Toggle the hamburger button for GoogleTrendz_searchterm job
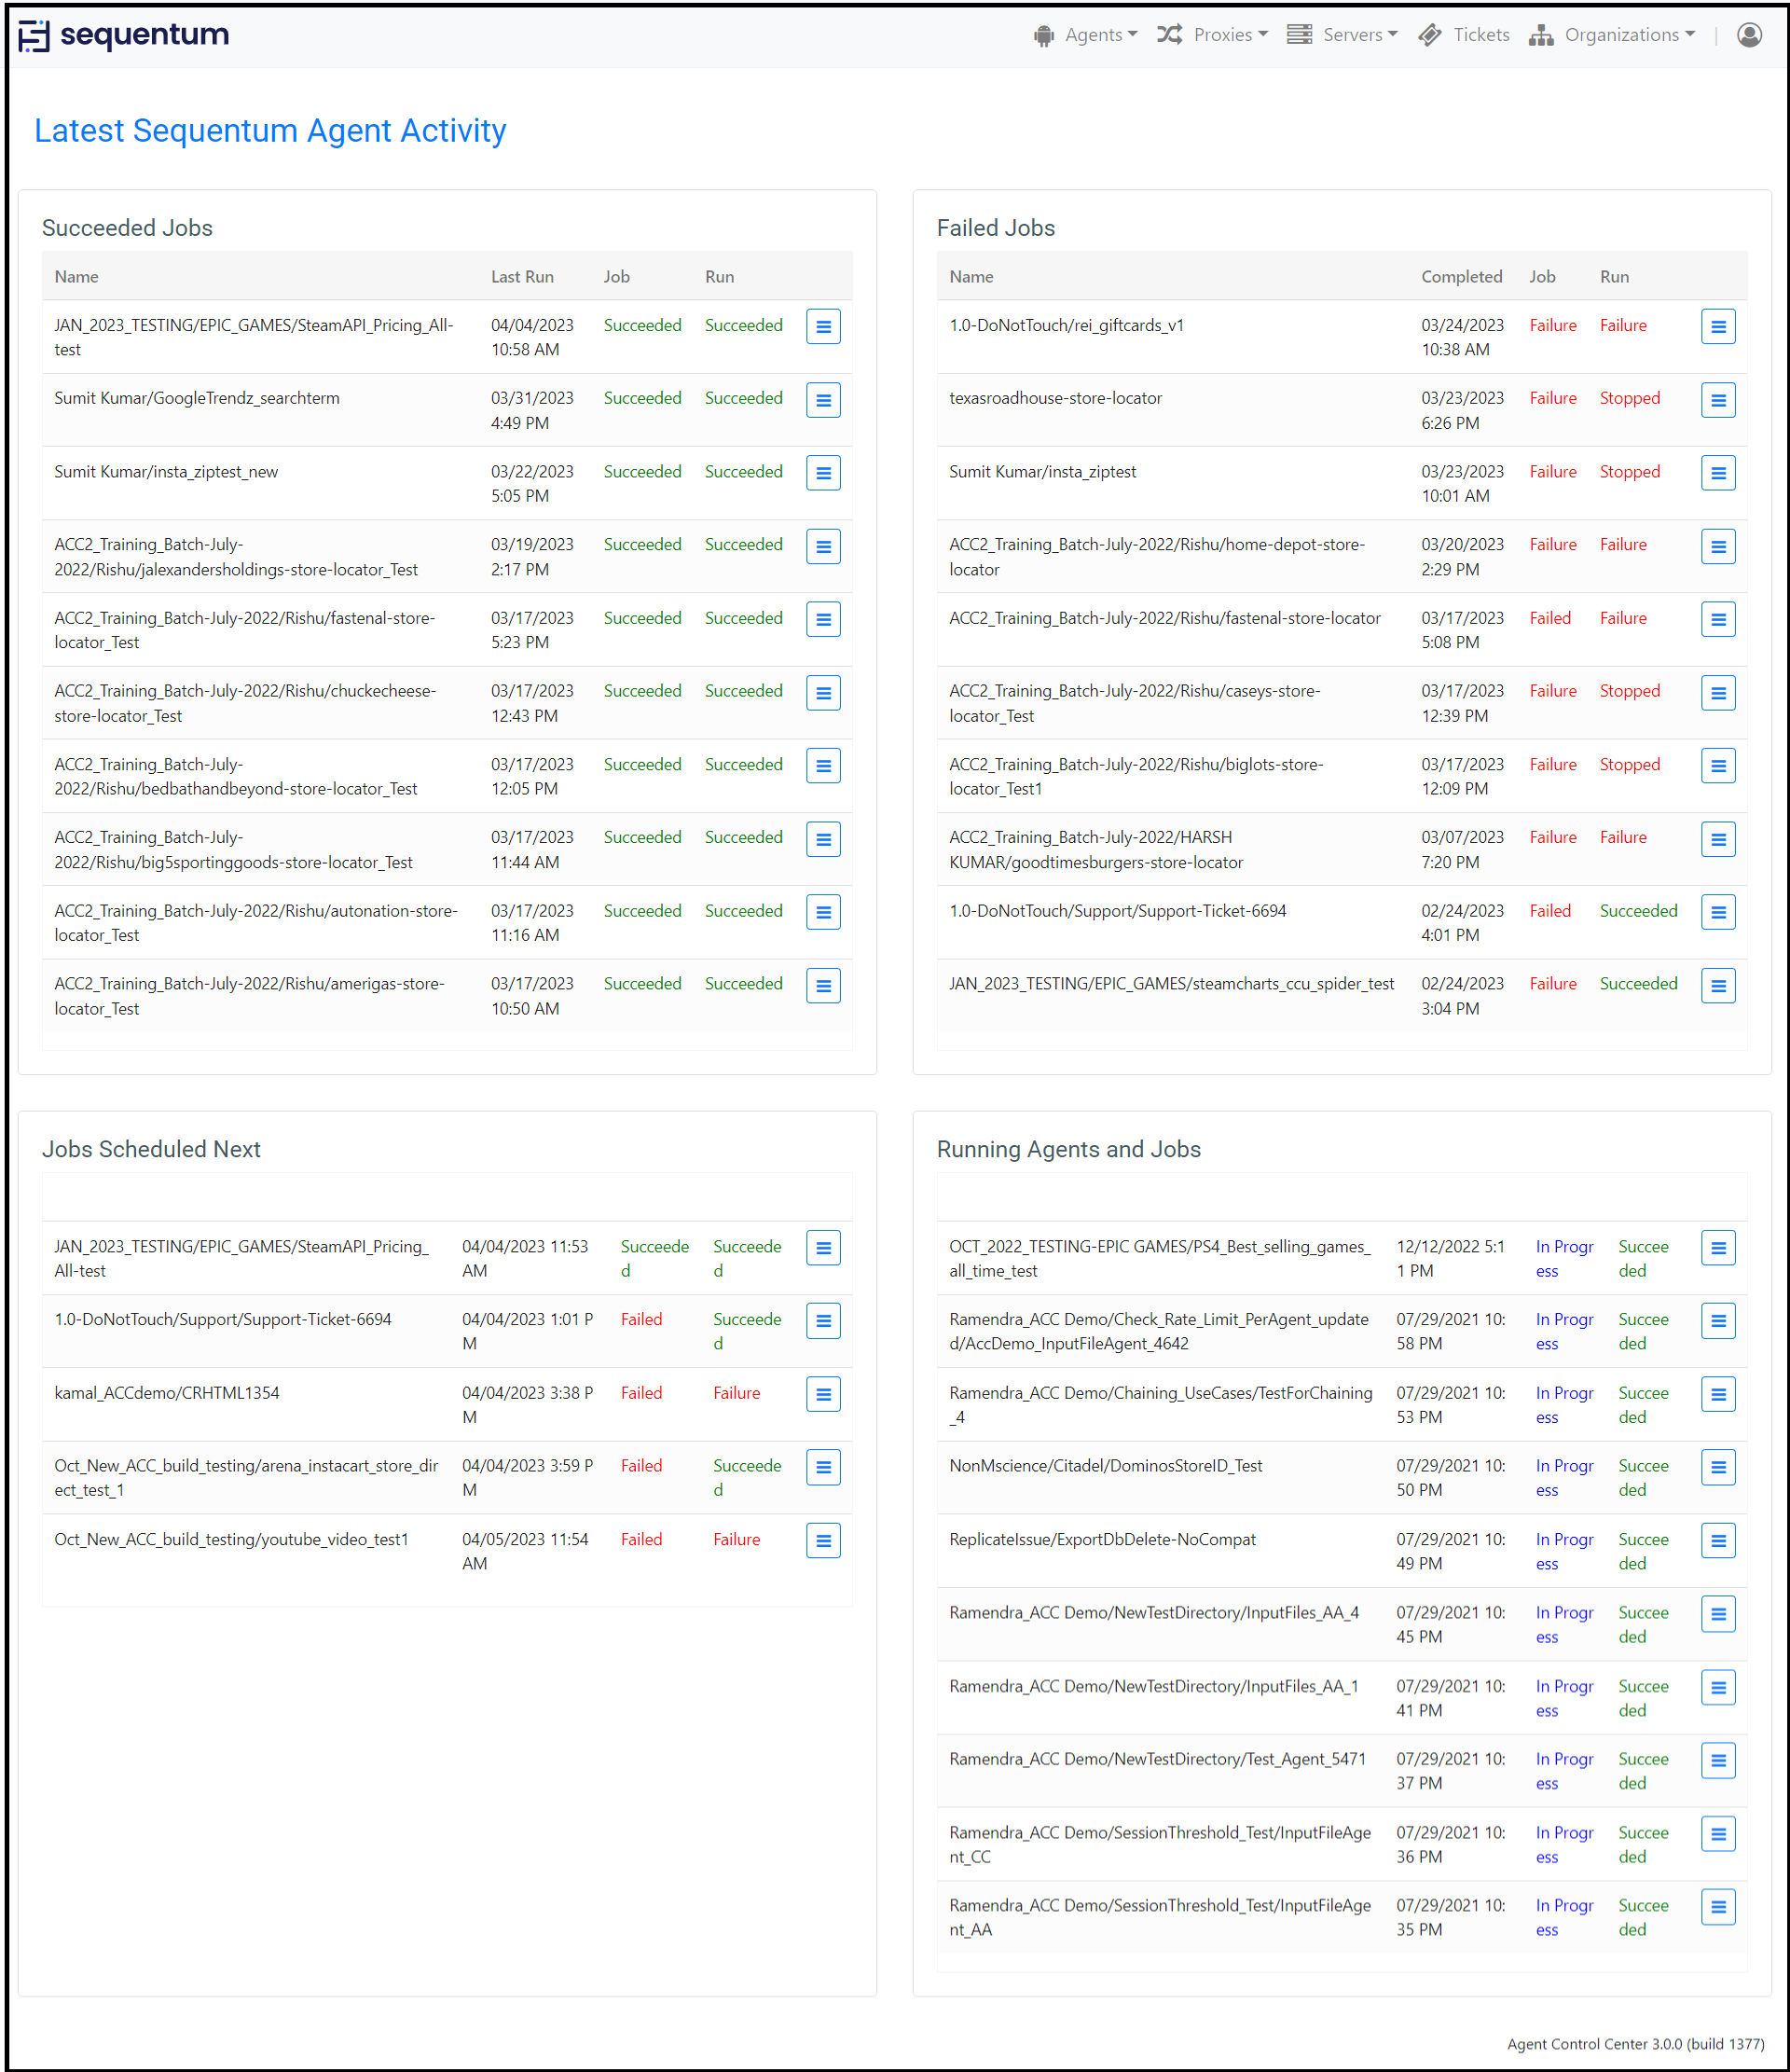This screenshot has height=2072, width=1790. coord(822,399)
